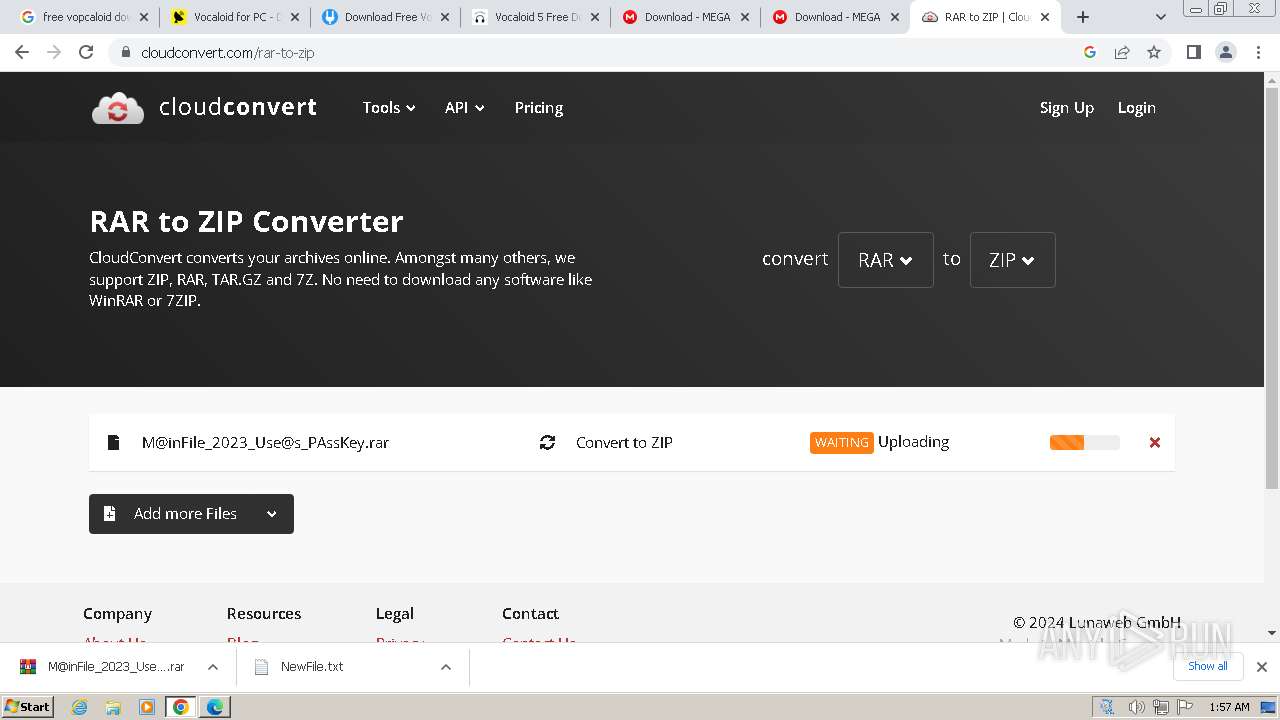Expand options for NewFile.txt download
This screenshot has width=1280, height=720.
(446, 667)
